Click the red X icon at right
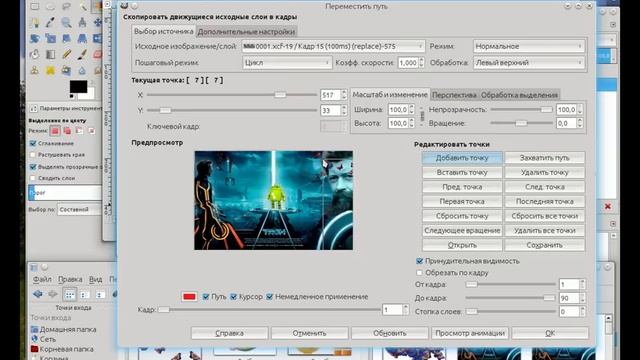This screenshot has height=360, width=640. [x=607, y=206]
